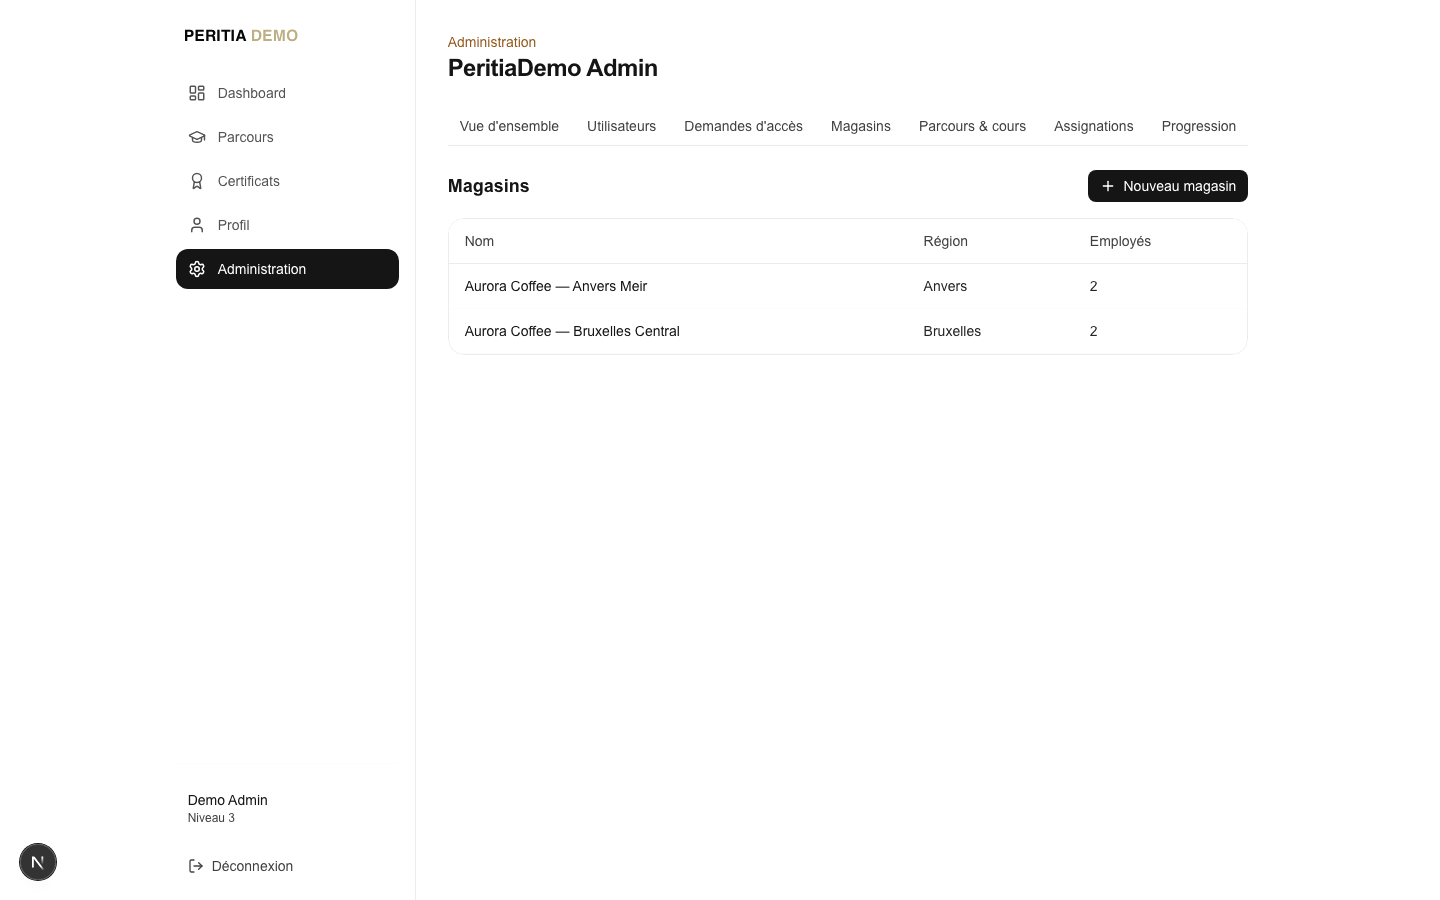The height and width of the screenshot is (900, 1440).
Task: Click employee count in Anvers Meir row
Action: (1094, 286)
